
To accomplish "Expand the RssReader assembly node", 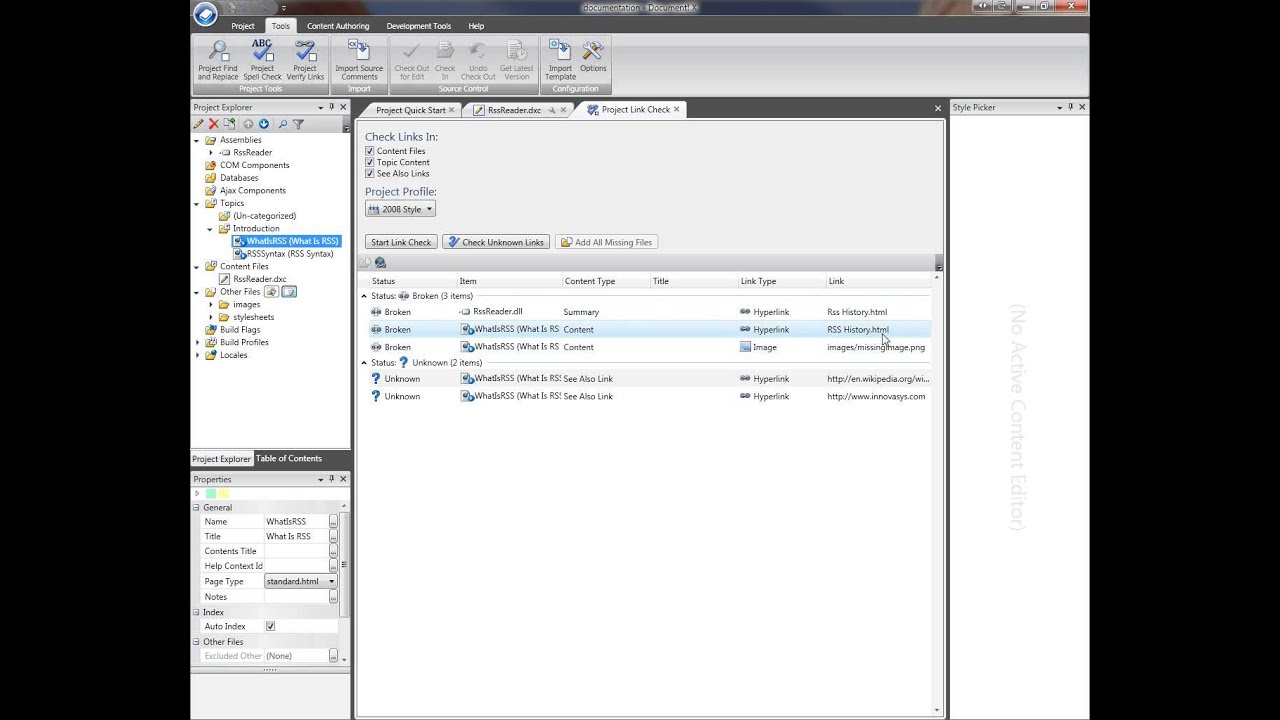I will coord(211,153).
